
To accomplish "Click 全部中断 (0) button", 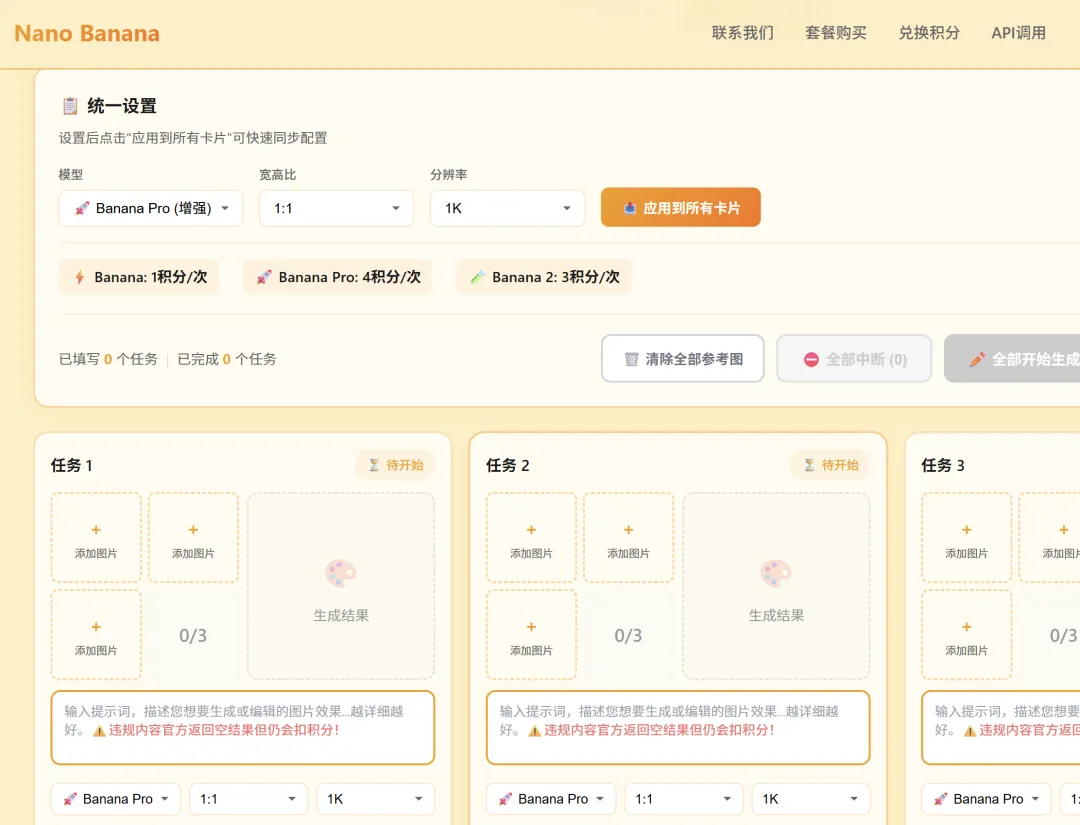I will click(x=854, y=359).
